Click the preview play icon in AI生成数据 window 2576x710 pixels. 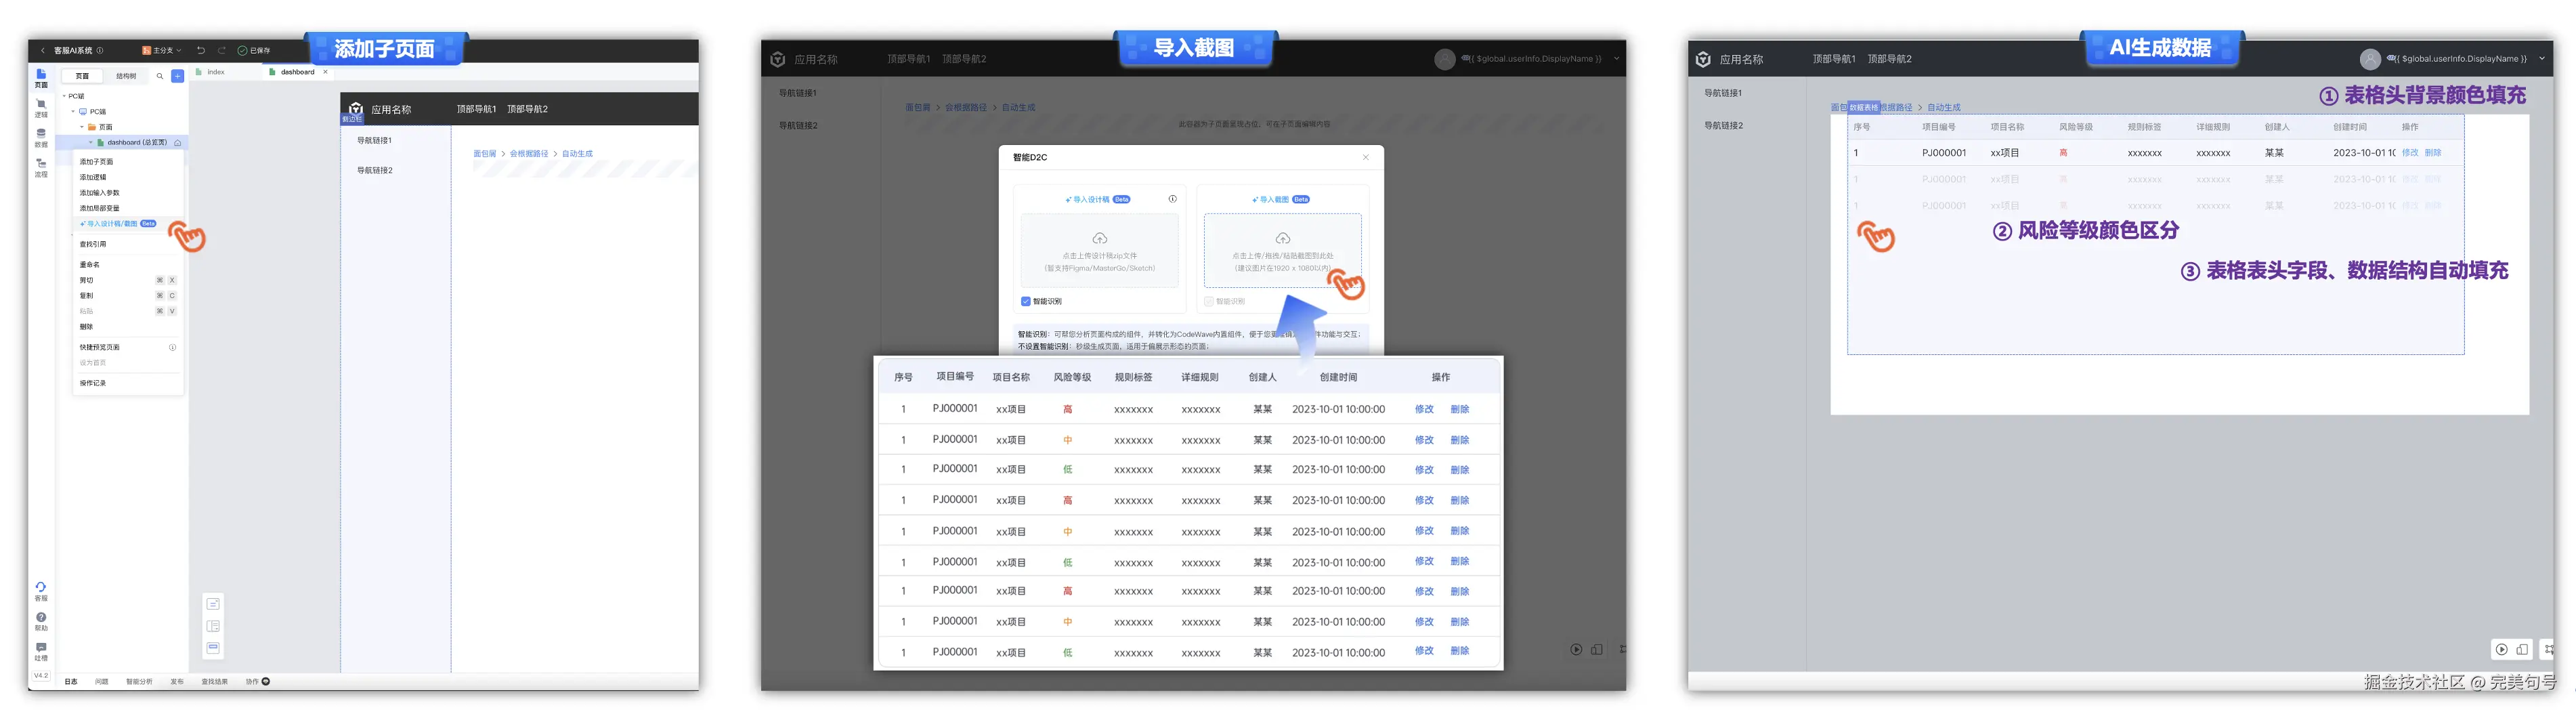pos(2501,649)
